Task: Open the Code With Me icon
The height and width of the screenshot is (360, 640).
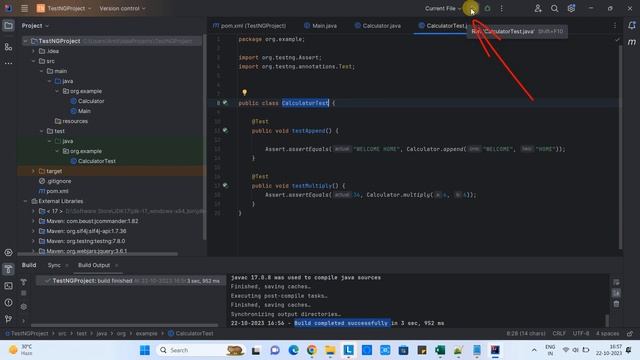Action: pyautogui.click(x=538, y=8)
